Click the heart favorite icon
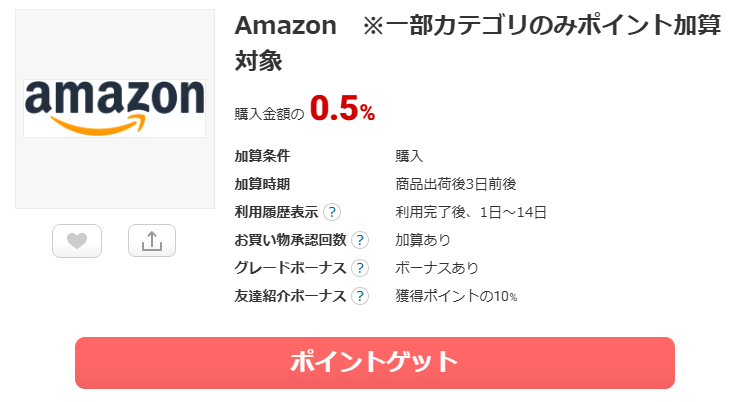The width and height of the screenshot is (729, 402). pyautogui.click(x=77, y=240)
